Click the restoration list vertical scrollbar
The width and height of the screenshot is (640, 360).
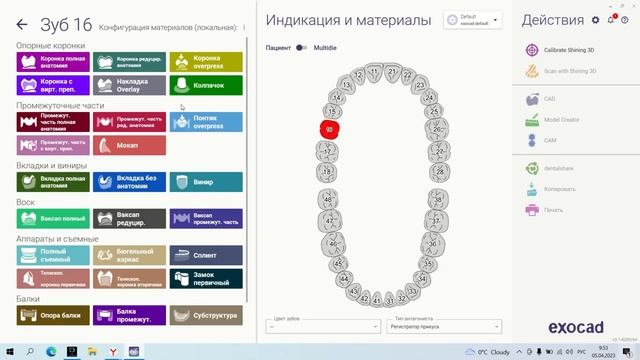click(x=246, y=169)
